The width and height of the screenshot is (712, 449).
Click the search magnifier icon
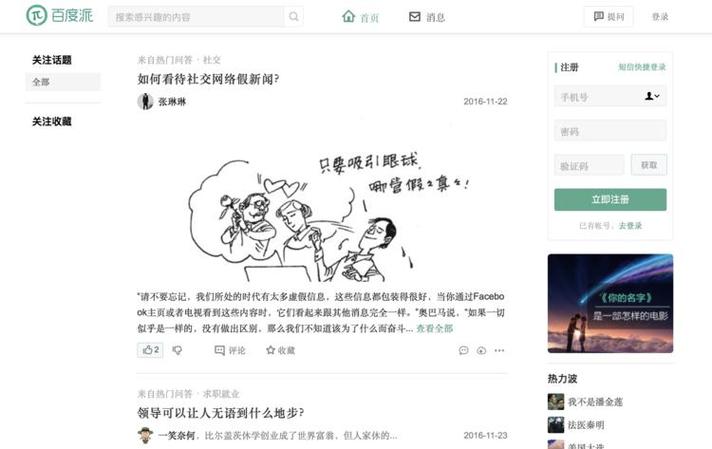click(294, 17)
